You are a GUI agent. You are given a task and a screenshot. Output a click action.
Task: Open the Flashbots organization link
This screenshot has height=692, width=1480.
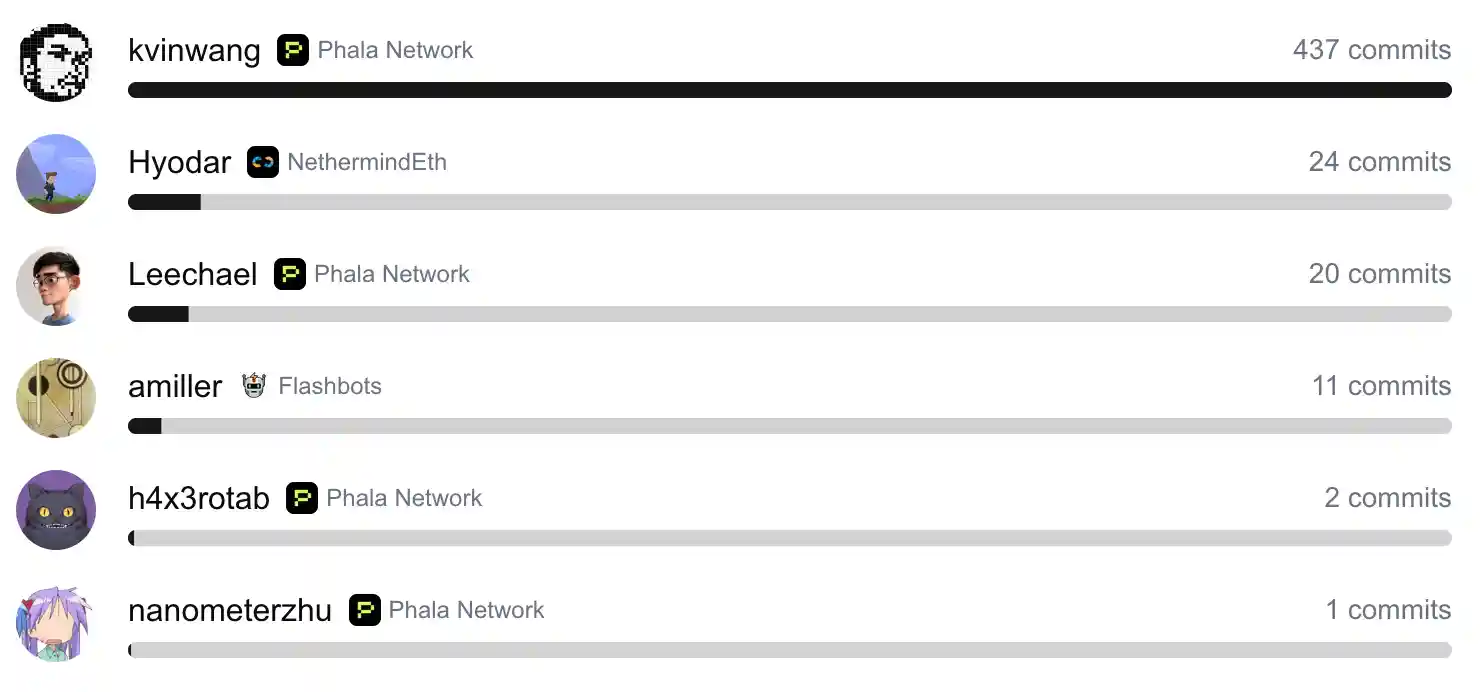(x=330, y=386)
